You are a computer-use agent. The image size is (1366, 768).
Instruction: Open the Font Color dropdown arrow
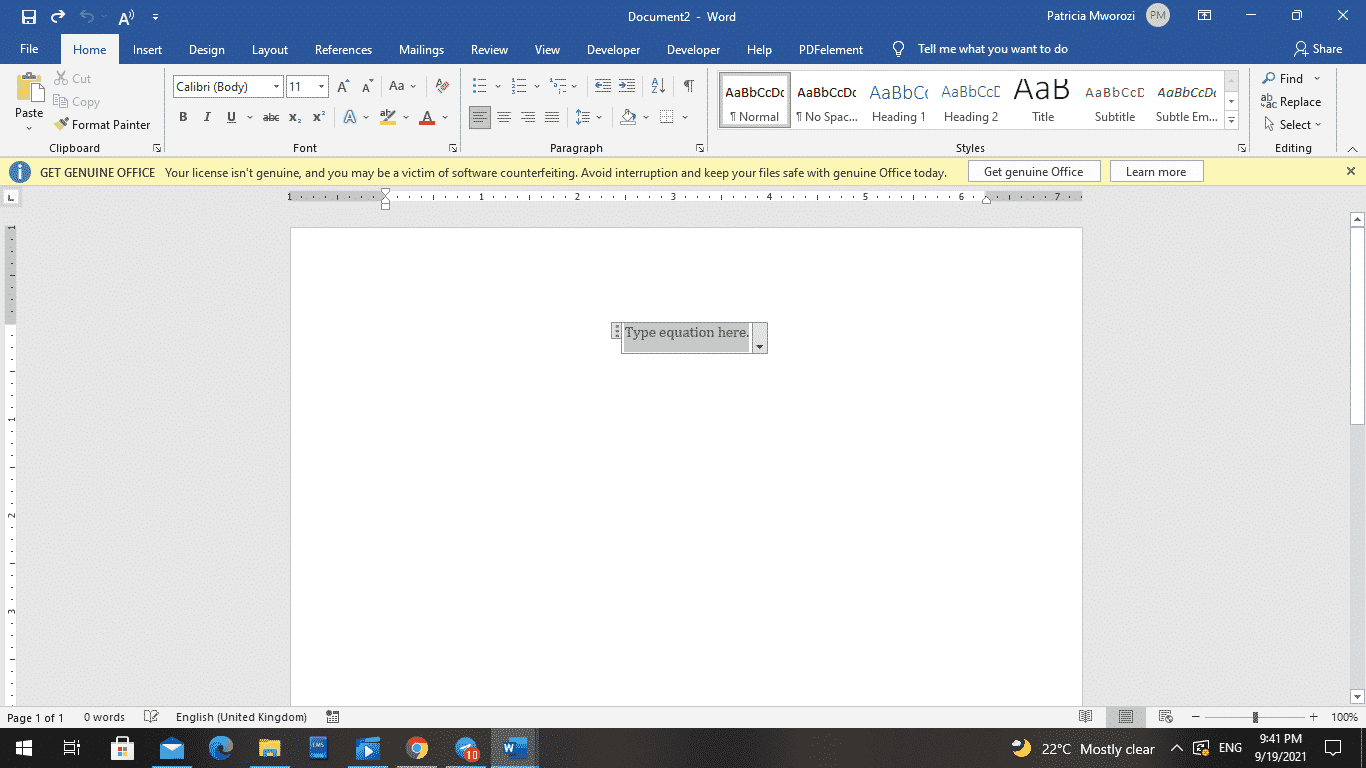pos(444,117)
